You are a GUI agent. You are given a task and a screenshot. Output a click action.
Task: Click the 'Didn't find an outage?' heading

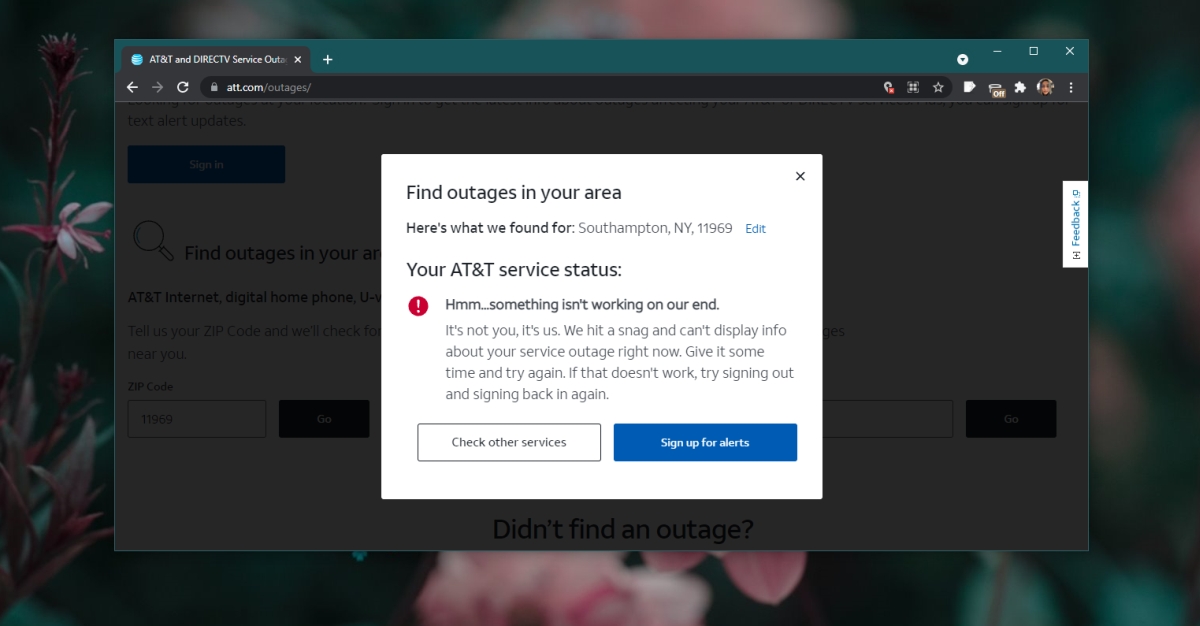click(622, 529)
